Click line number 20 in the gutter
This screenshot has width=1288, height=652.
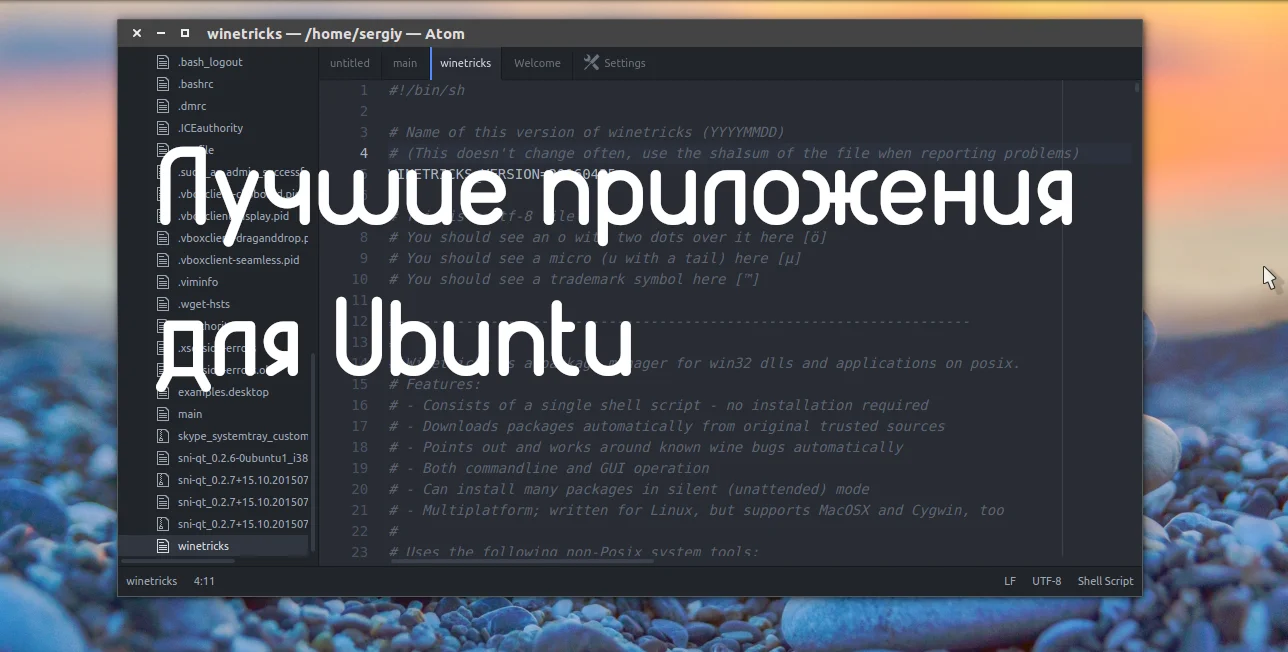pyautogui.click(x=360, y=489)
